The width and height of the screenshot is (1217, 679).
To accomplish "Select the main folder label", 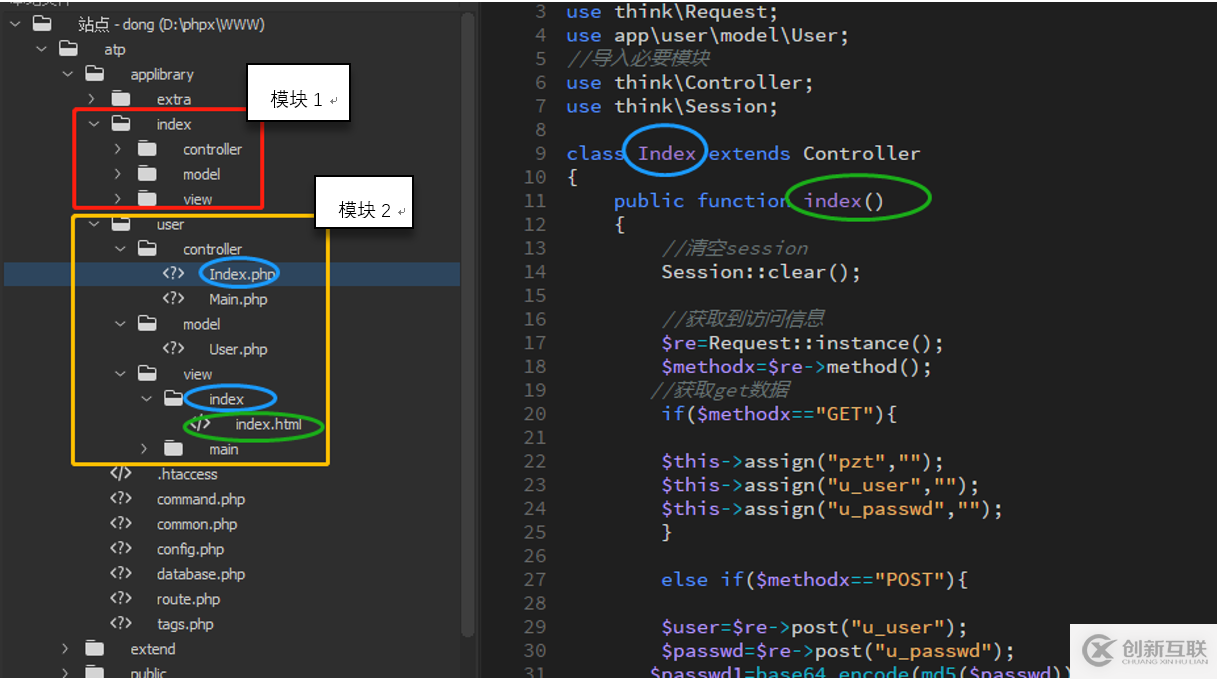I will [x=224, y=449].
